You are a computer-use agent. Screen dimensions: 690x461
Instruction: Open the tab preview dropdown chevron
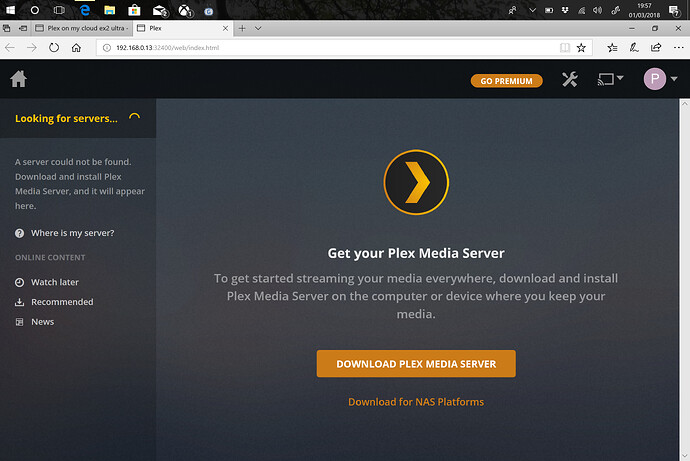point(258,28)
